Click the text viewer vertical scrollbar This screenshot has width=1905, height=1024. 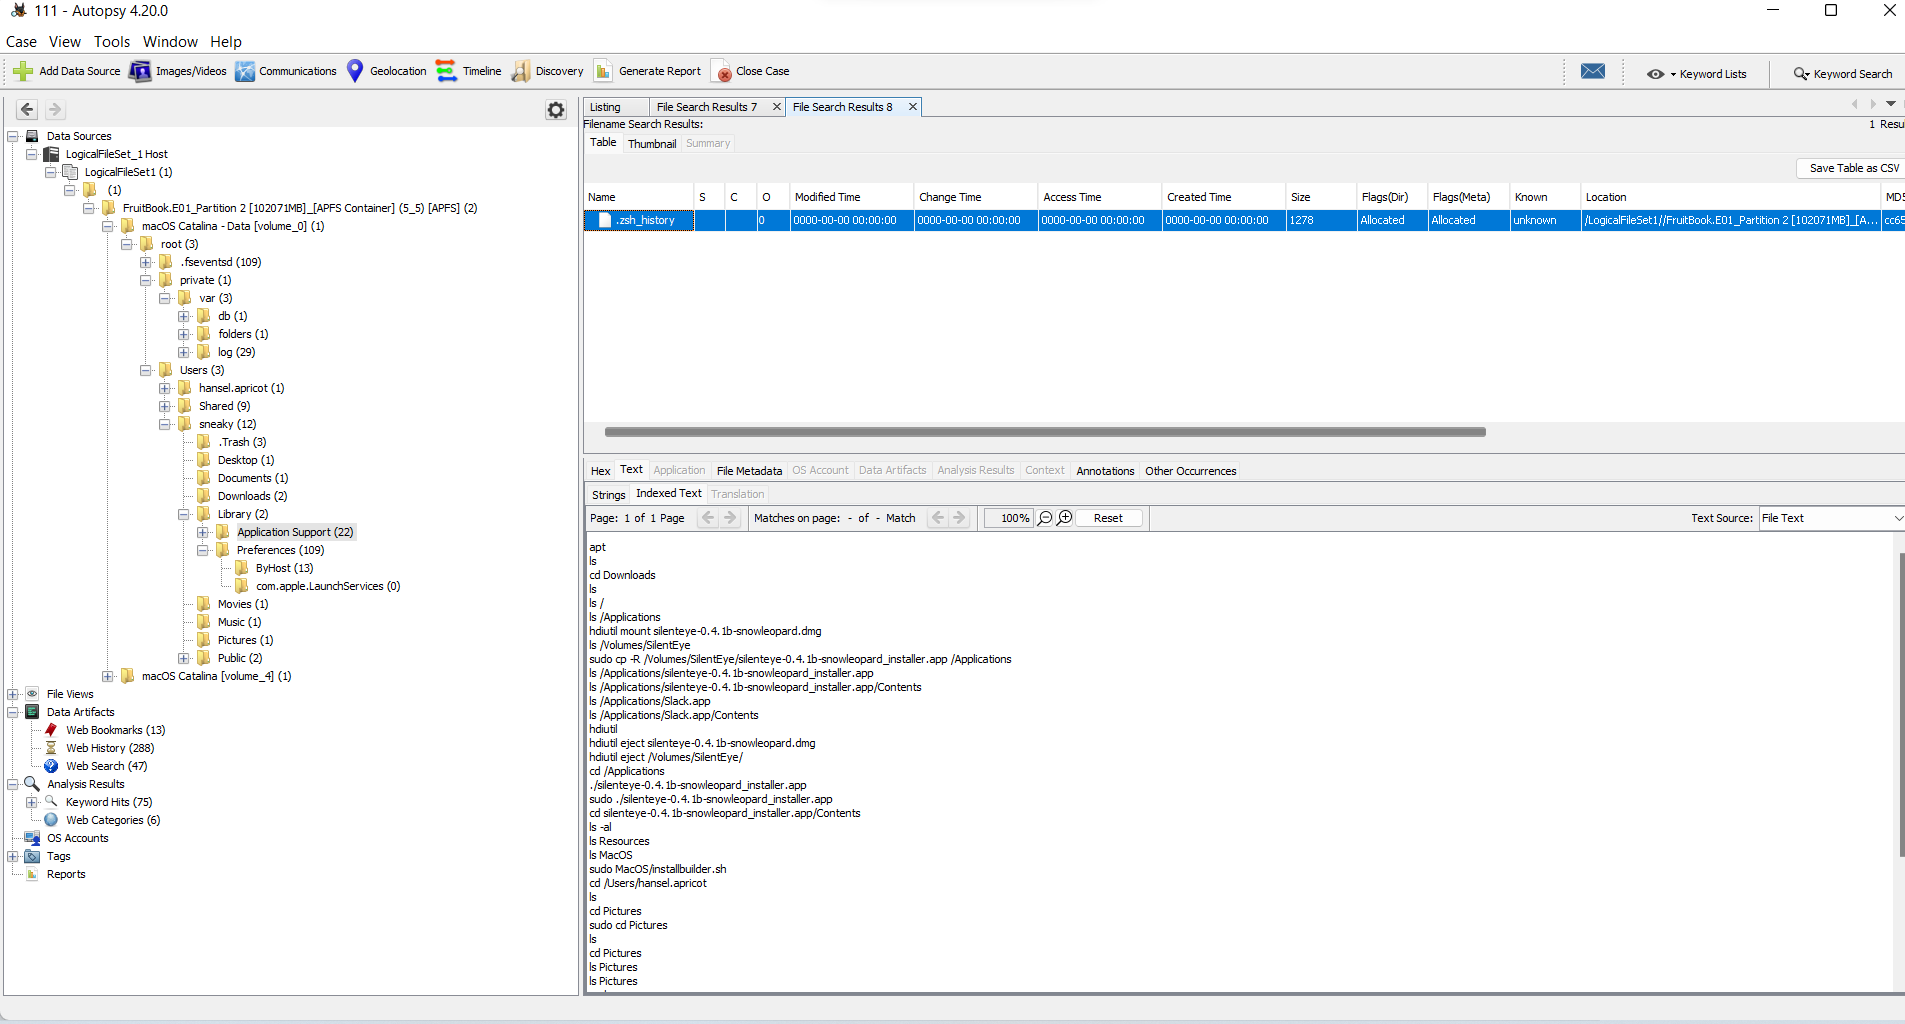[1901, 705]
